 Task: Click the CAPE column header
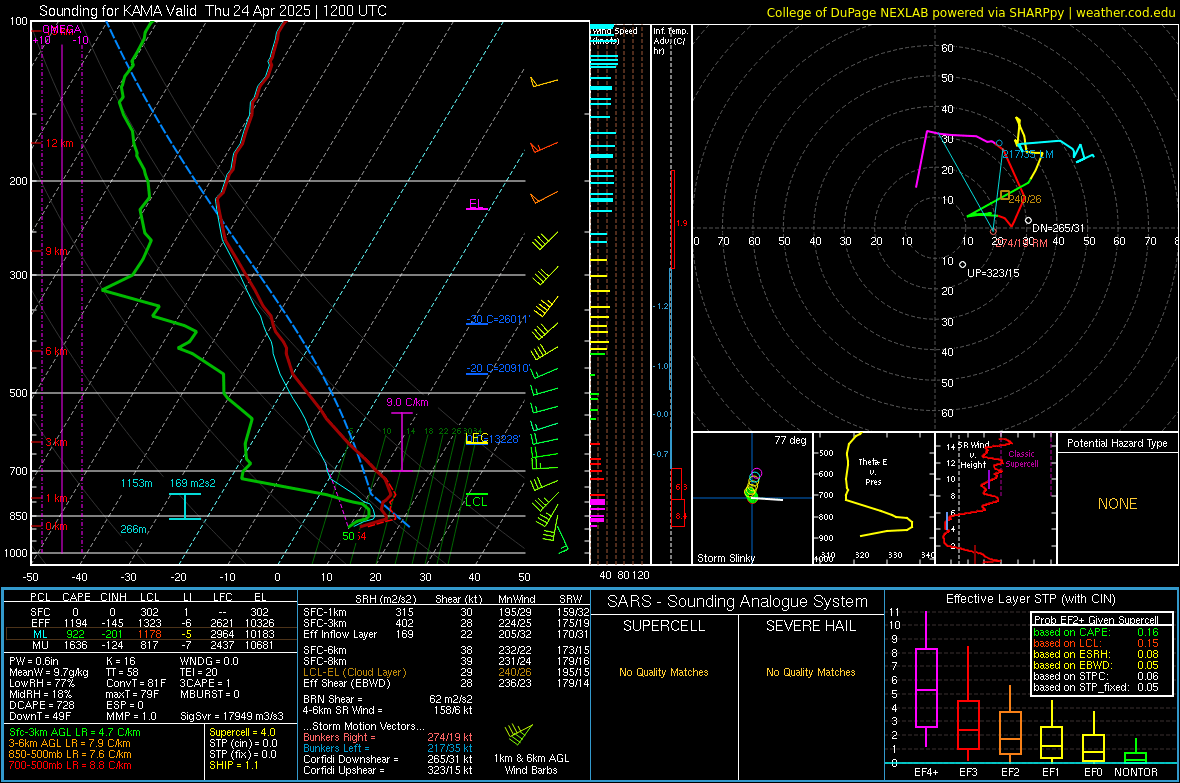pos(76,597)
